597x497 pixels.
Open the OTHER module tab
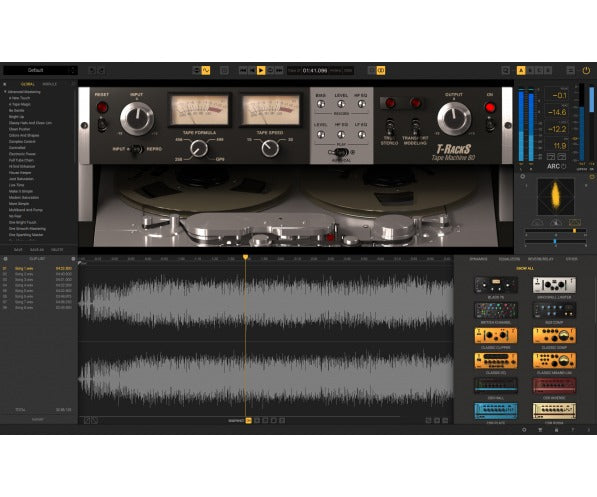click(571, 259)
